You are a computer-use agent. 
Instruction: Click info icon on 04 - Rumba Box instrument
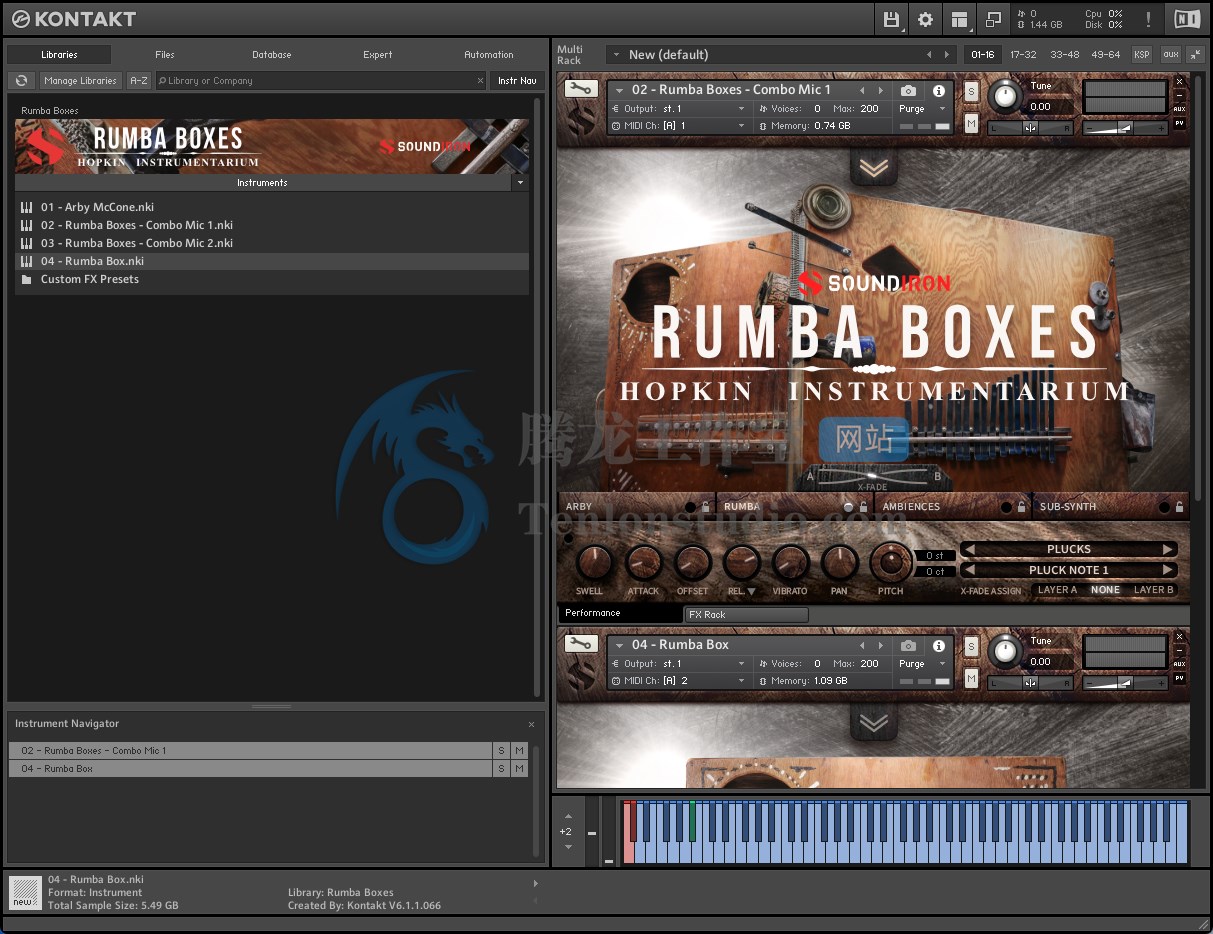click(x=939, y=645)
